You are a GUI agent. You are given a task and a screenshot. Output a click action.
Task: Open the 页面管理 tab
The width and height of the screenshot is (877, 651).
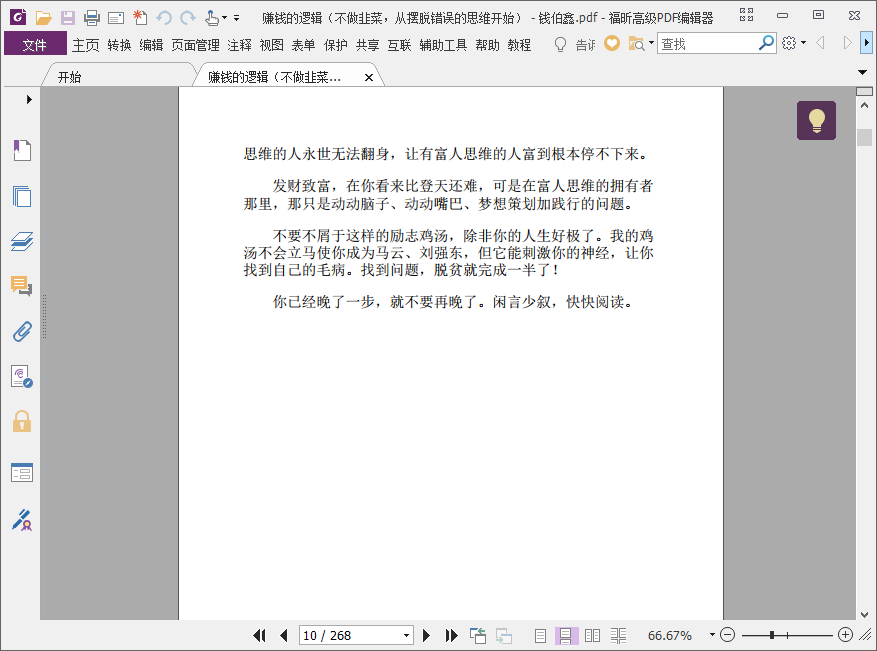[195, 45]
